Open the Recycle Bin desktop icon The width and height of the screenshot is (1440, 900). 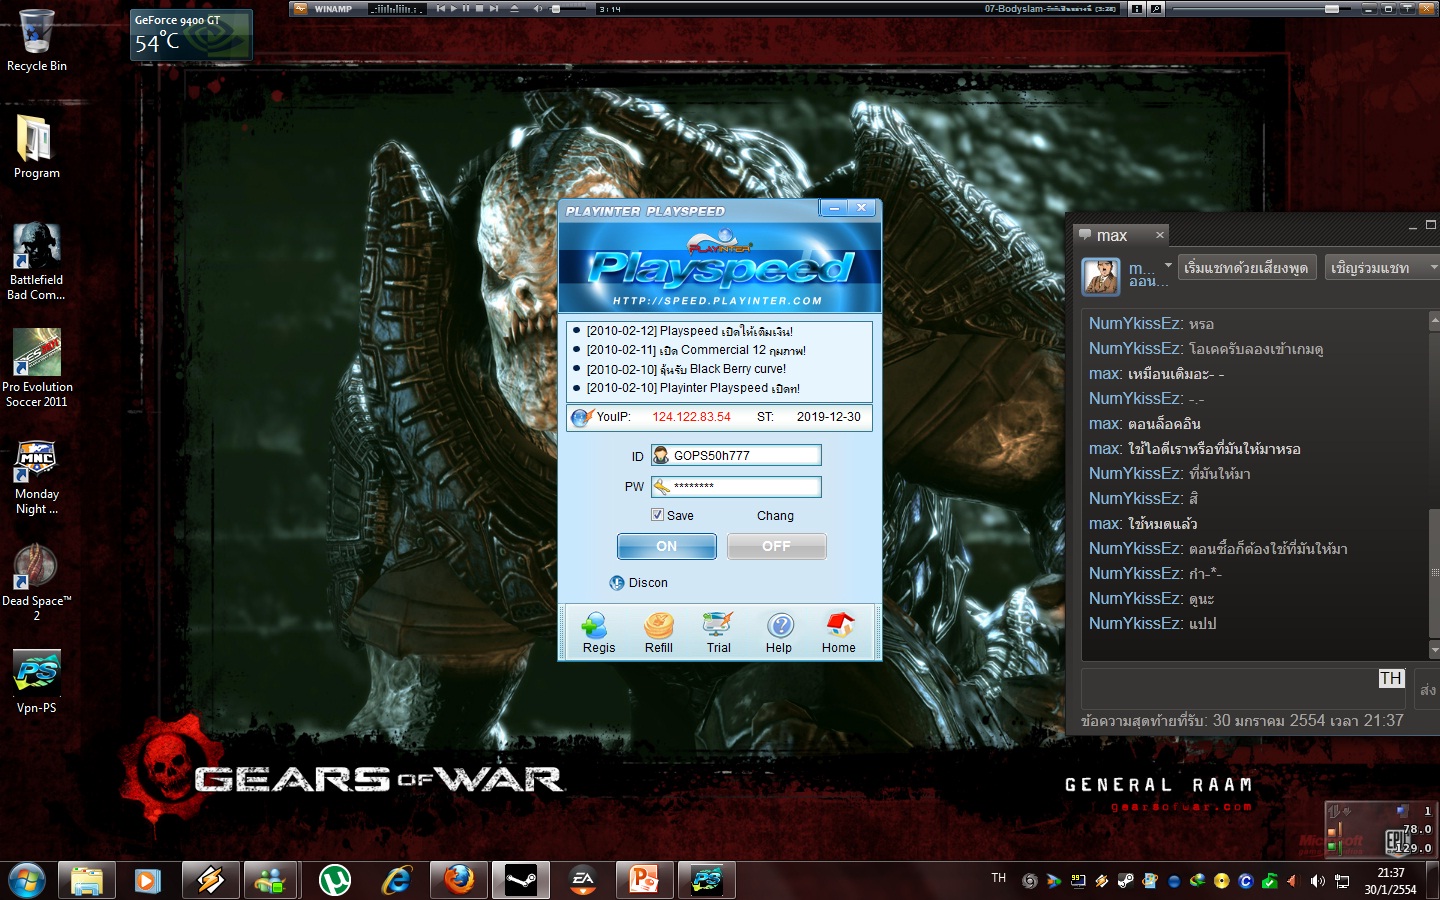click(37, 41)
